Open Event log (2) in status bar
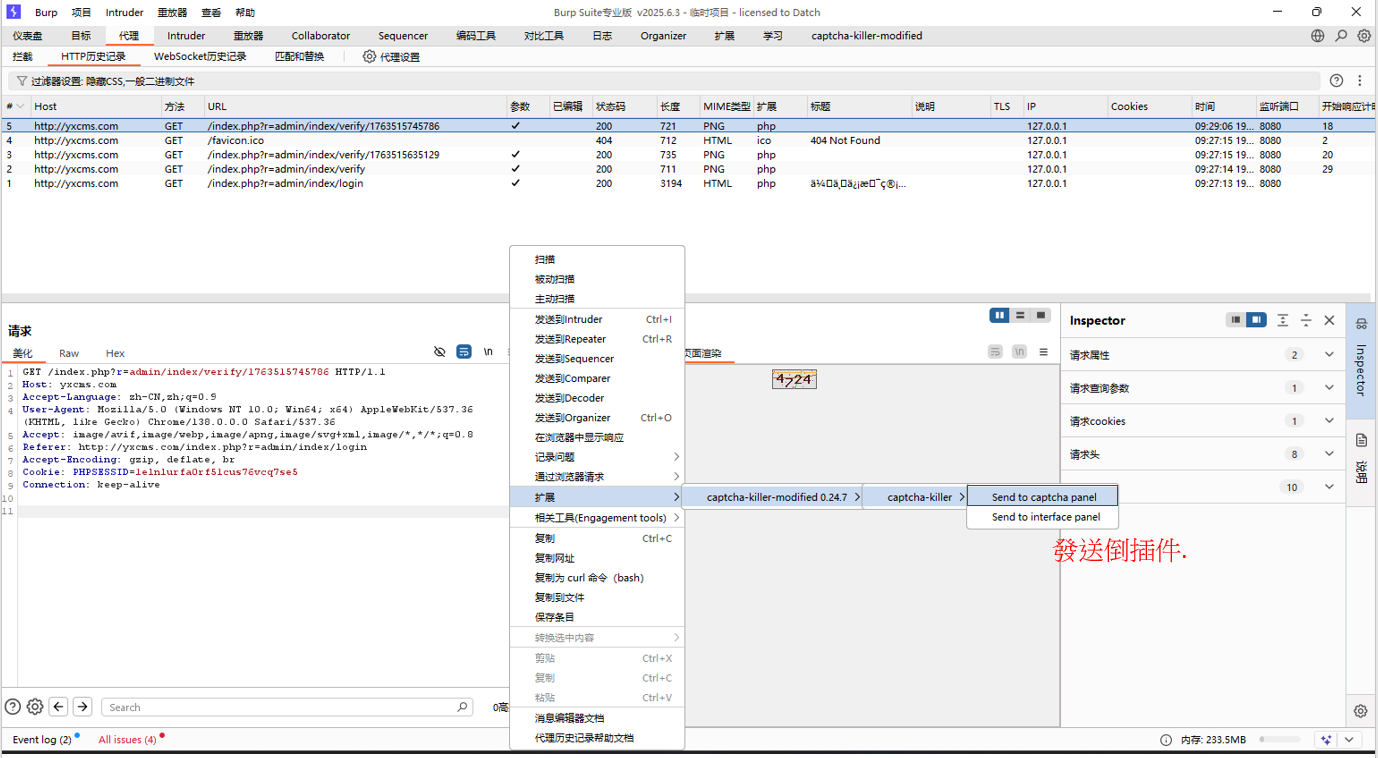Screen dimensions: 1378x758 pos(42,740)
